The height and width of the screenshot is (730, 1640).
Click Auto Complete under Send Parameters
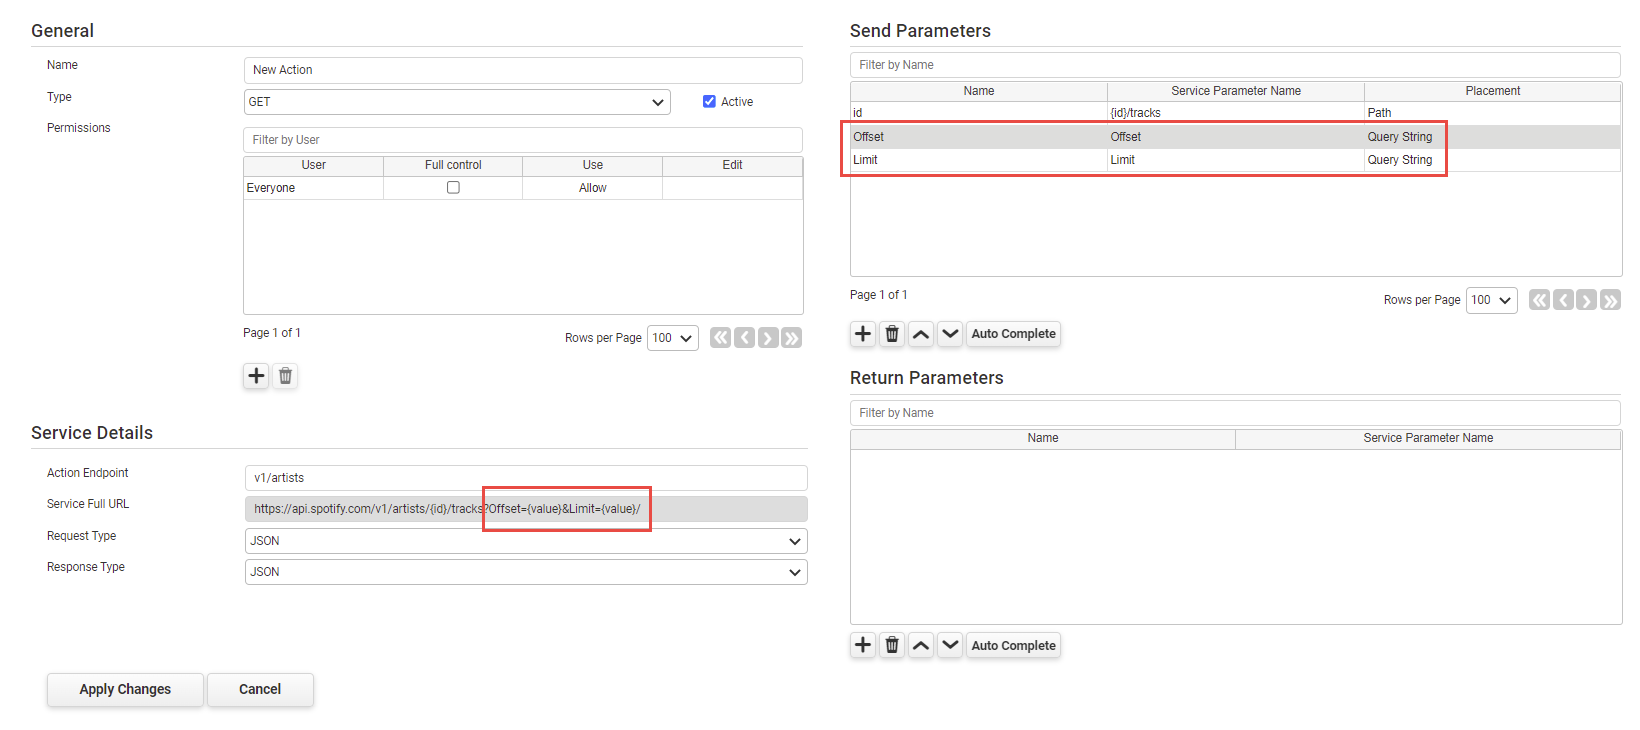click(1013, 334)
